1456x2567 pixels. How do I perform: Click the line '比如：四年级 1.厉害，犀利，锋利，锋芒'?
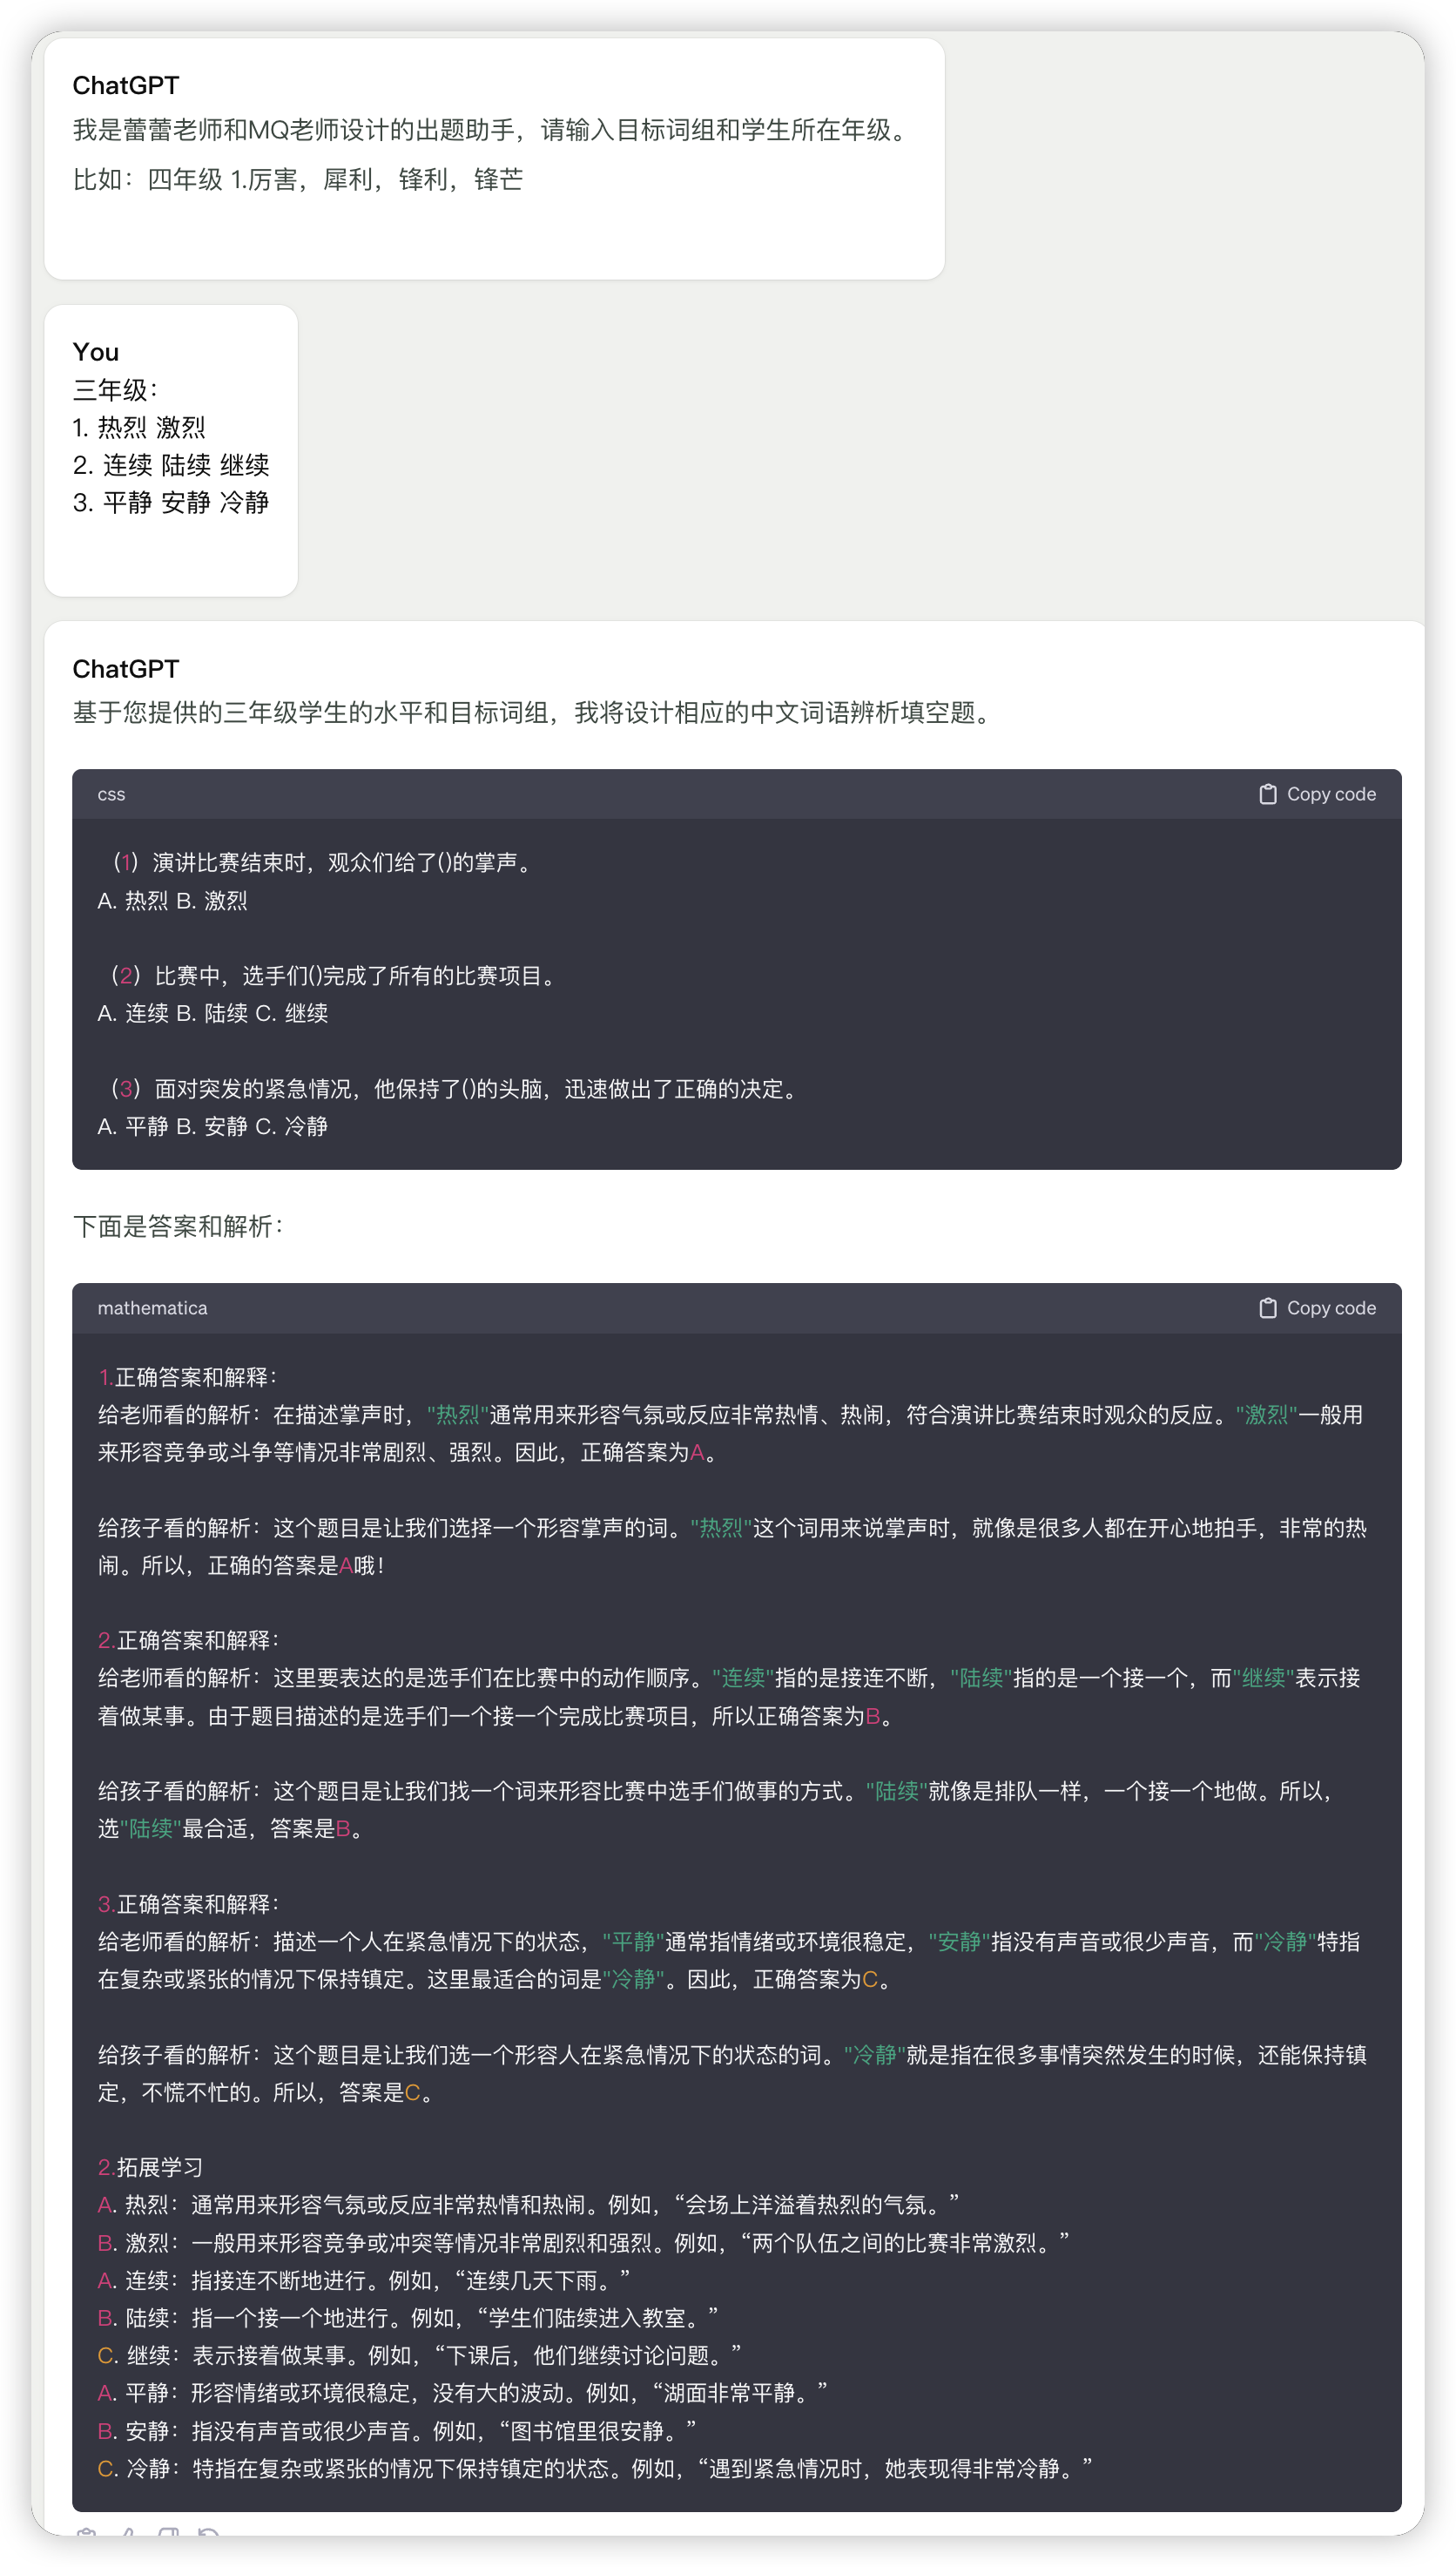coord(298,179)
